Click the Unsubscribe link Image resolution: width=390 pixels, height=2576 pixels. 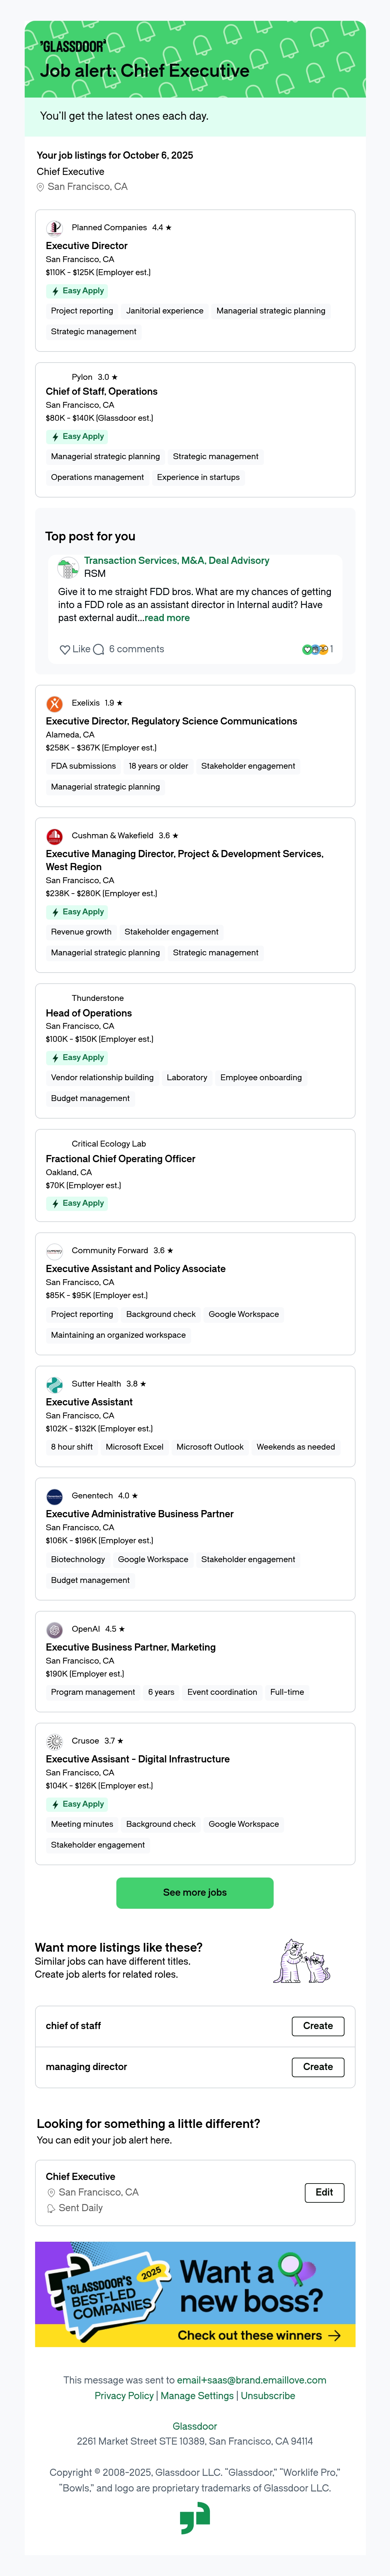click(268, 2396)
